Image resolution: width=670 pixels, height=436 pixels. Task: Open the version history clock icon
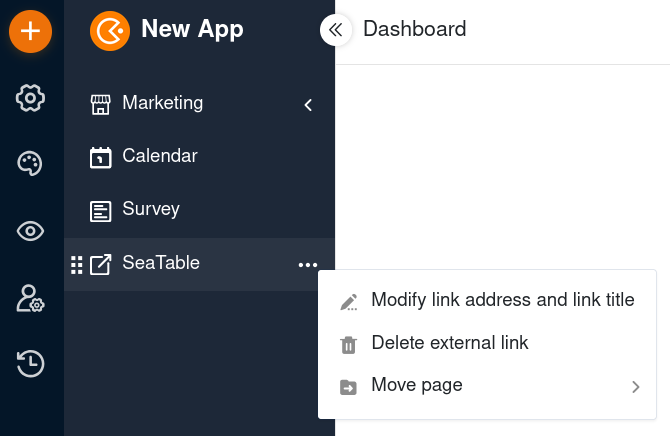click(x=30, y=364)
